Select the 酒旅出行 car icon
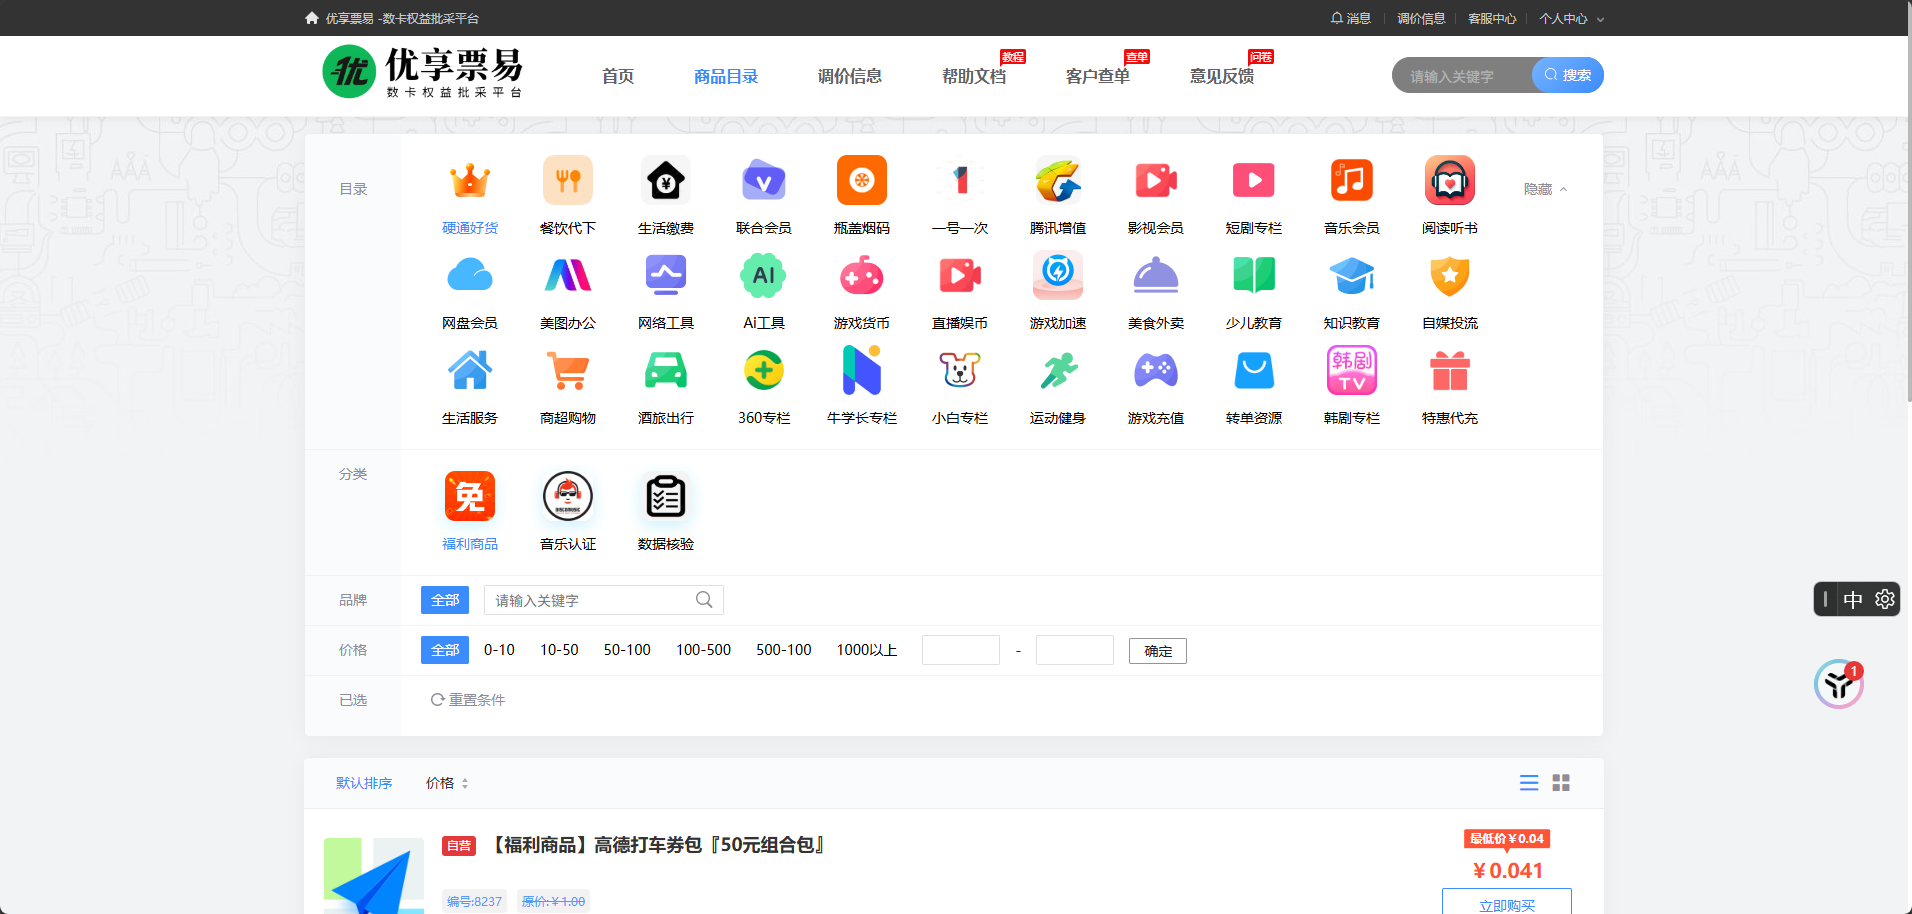The height and width of the screenshot is (914, 1912). pyautogui.click(x=666, y=370)
